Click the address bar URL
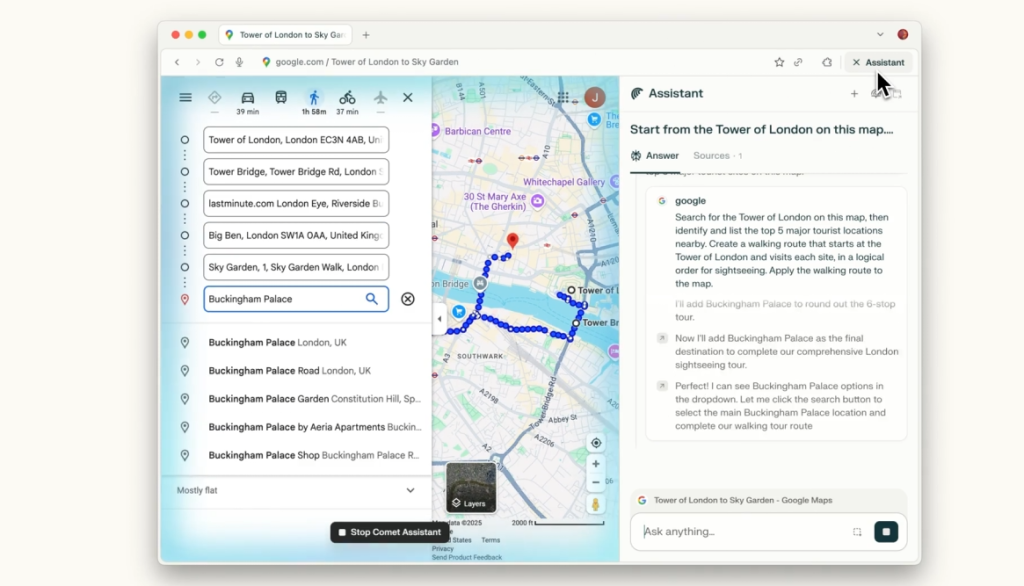1024x586 pixels. (x=366, y=62)
